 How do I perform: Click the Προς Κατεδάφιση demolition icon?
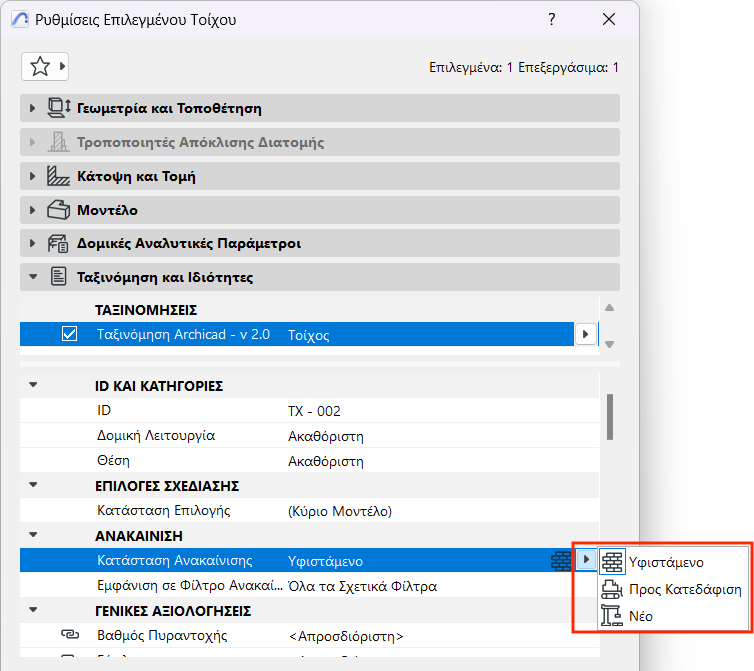(x=612, y=589)
